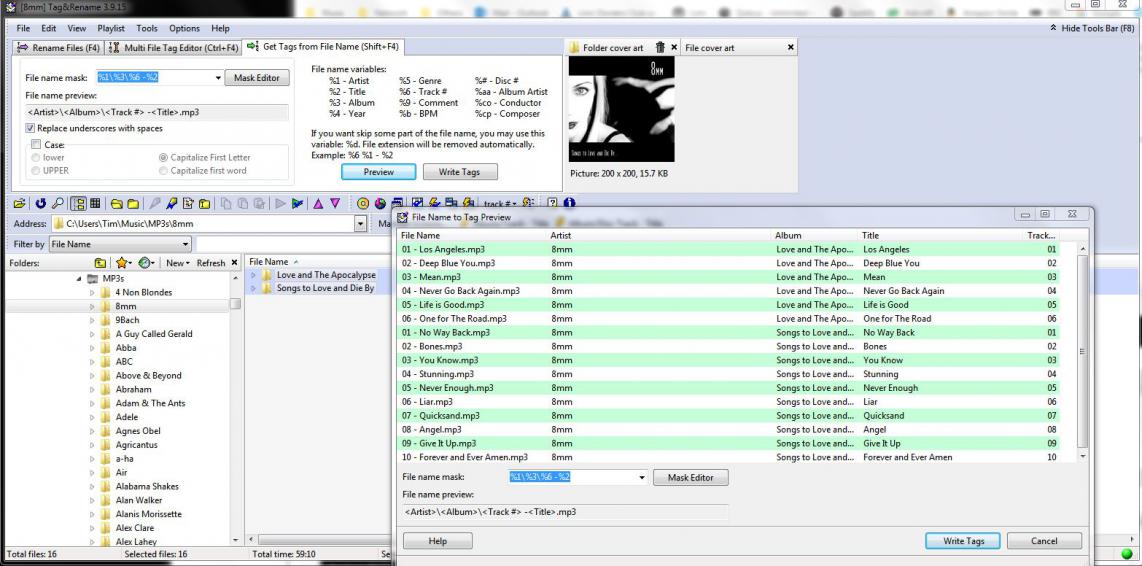Screen dimensions: 1142x566
Task: Open the Playlist menu
Action: click(111, 29)
